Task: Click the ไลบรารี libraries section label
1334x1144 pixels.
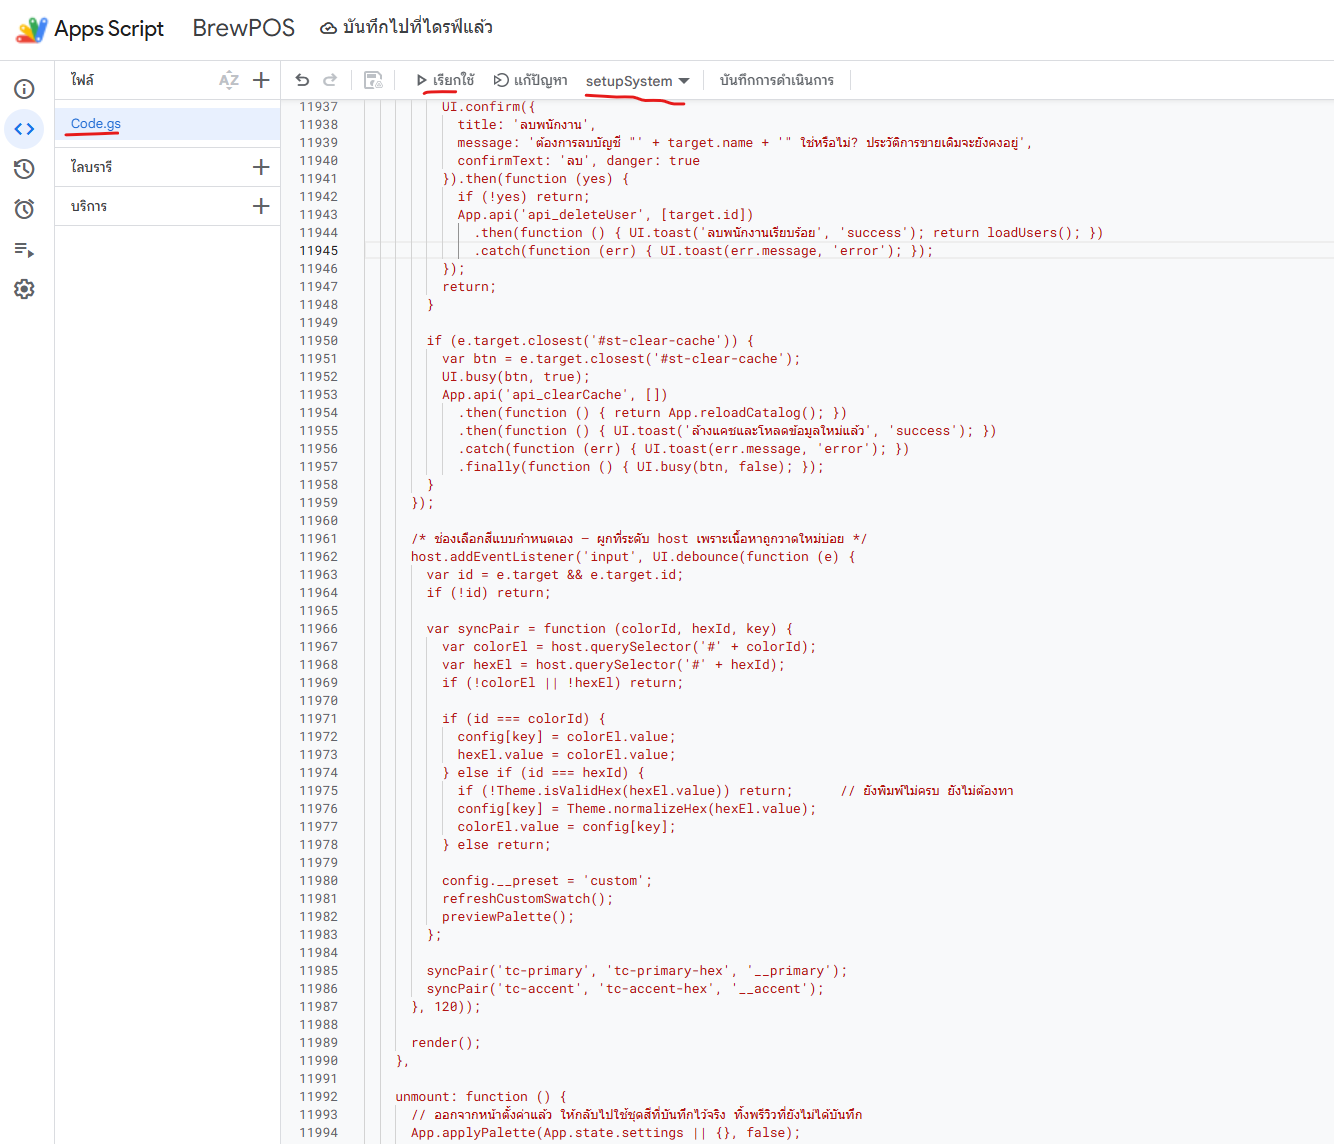Action: coord(91,167)
